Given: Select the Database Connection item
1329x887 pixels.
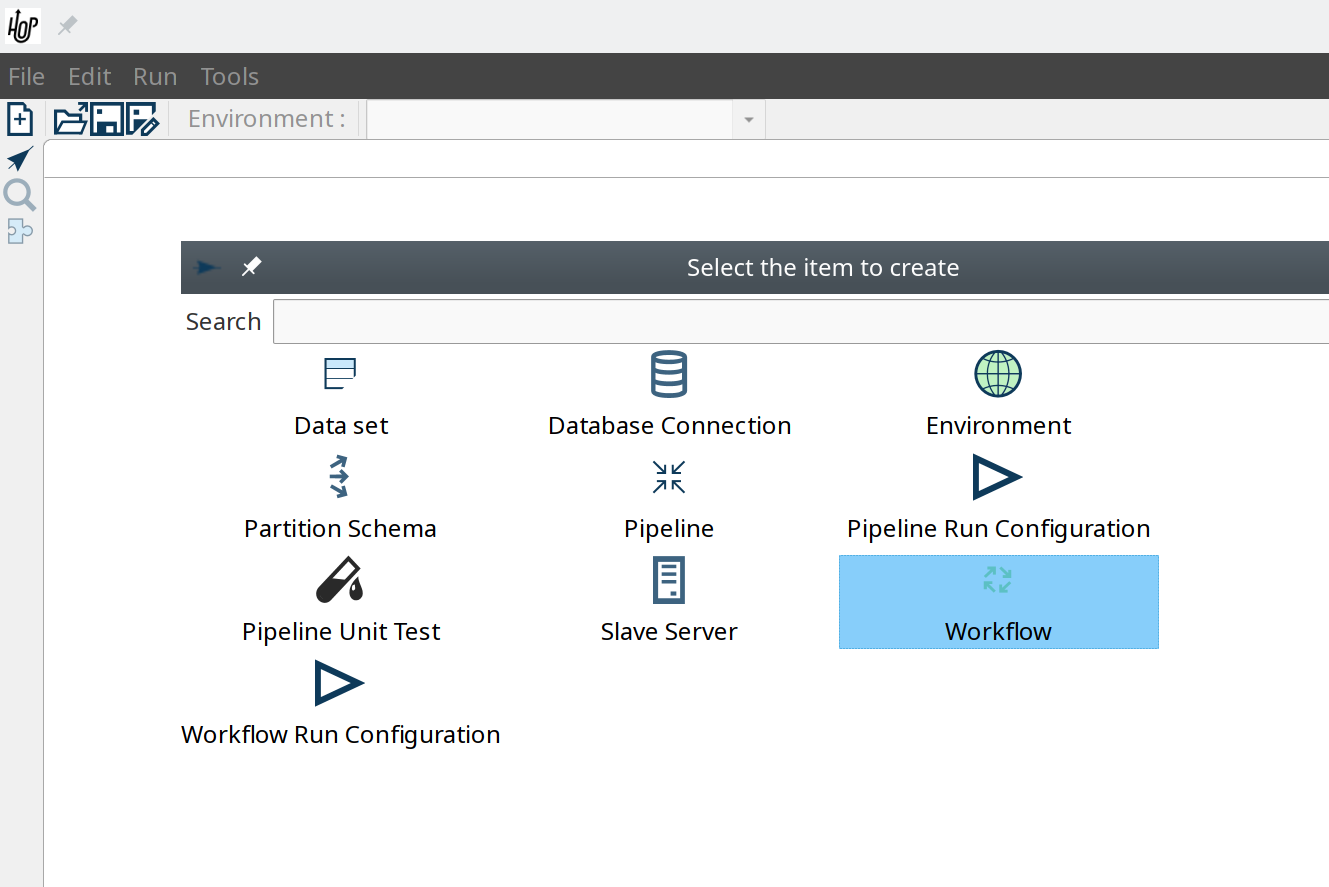Looking at the screenshot, I should point(669,394).
